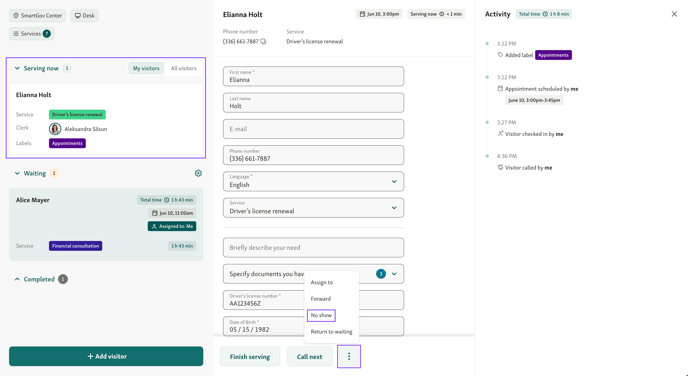The width and height of the screenshot is (688, 376).
Task: Click Finish serving button
Action: [250, 356]
